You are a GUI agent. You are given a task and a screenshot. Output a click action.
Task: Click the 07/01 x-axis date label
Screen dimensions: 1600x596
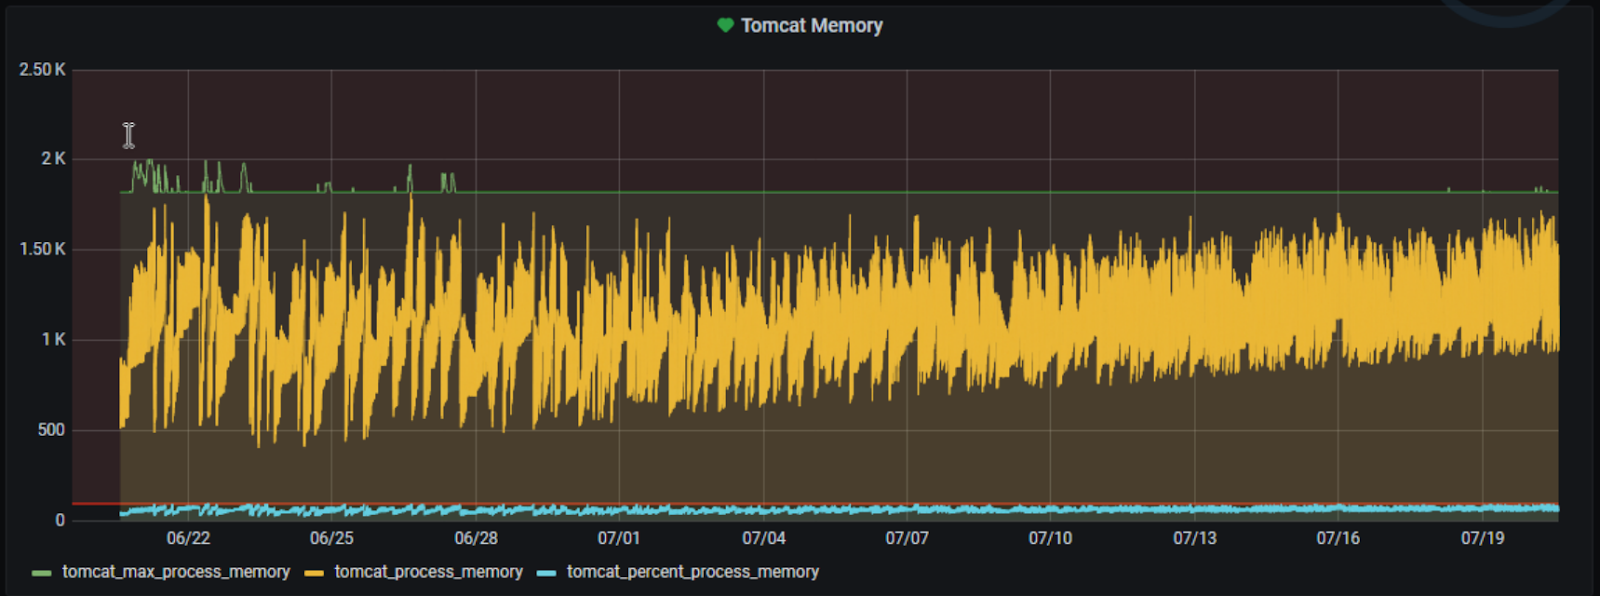(x=619, y=538)
